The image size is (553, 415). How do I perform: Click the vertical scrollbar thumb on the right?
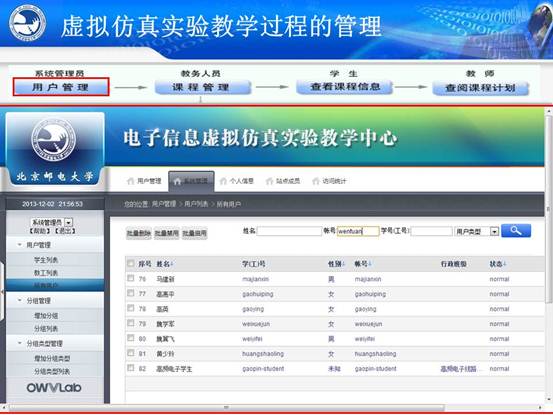pos(549,209)
